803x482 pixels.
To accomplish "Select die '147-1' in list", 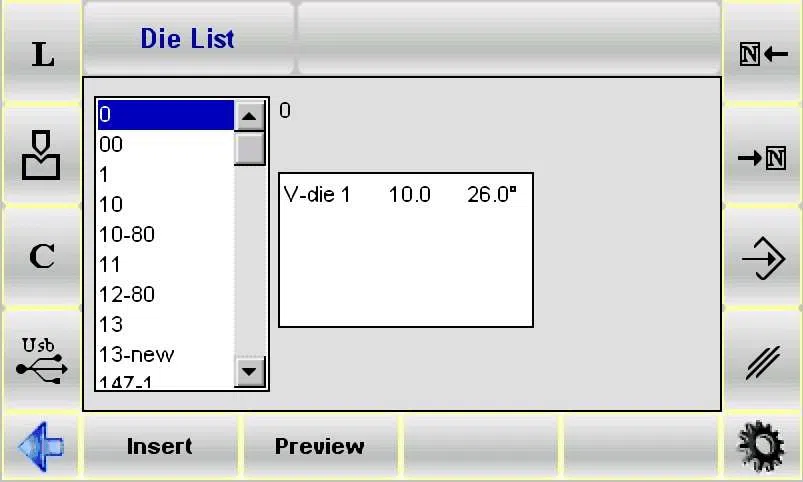I will [165, 382].
